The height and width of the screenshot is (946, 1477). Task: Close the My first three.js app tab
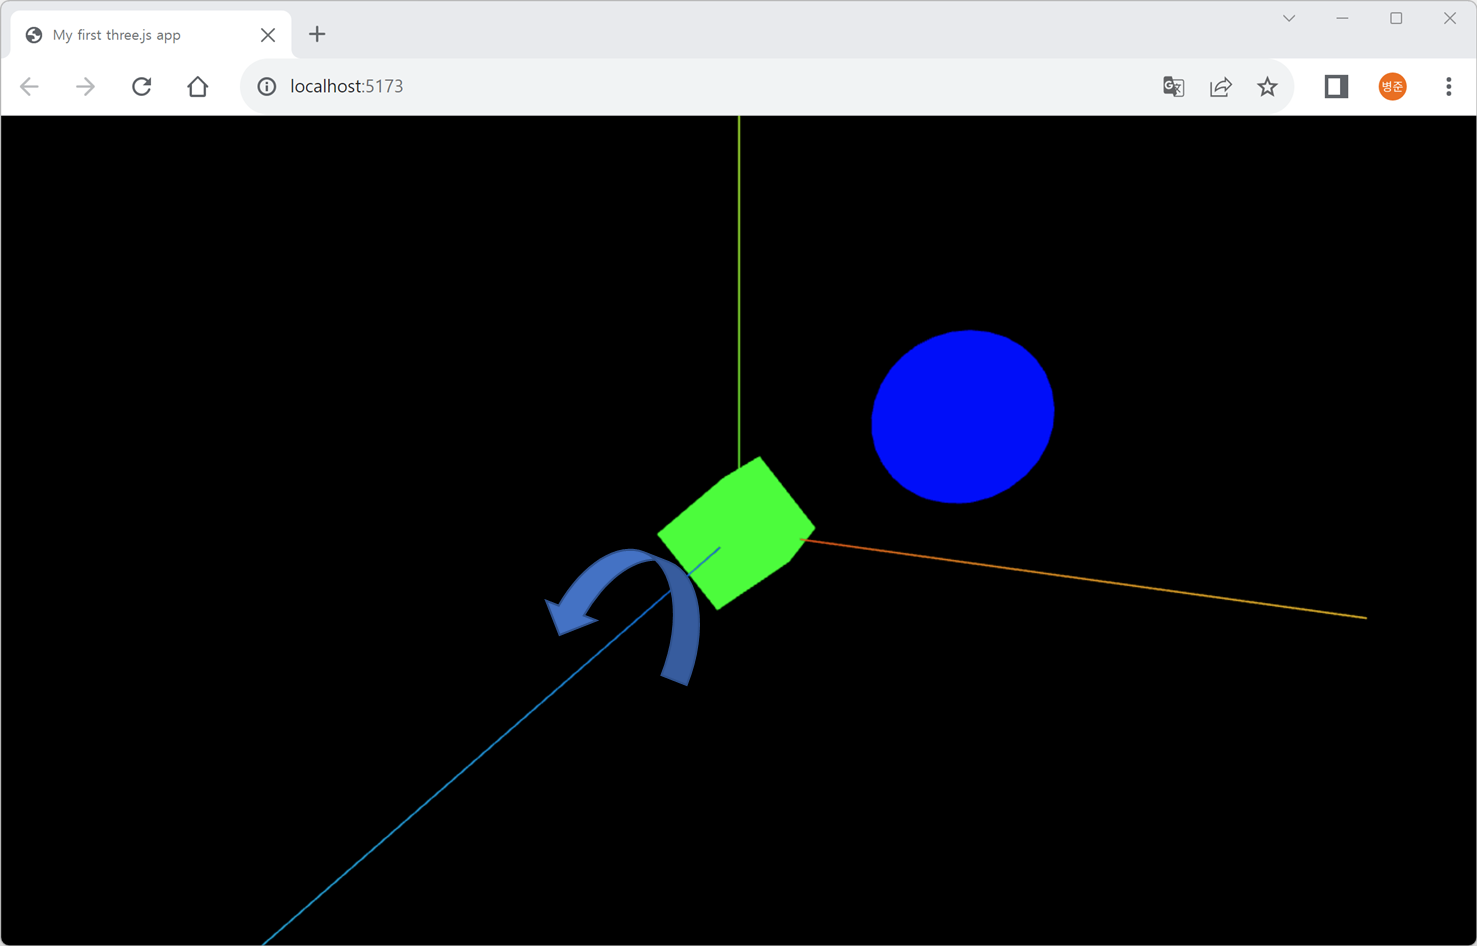point(268,35)
